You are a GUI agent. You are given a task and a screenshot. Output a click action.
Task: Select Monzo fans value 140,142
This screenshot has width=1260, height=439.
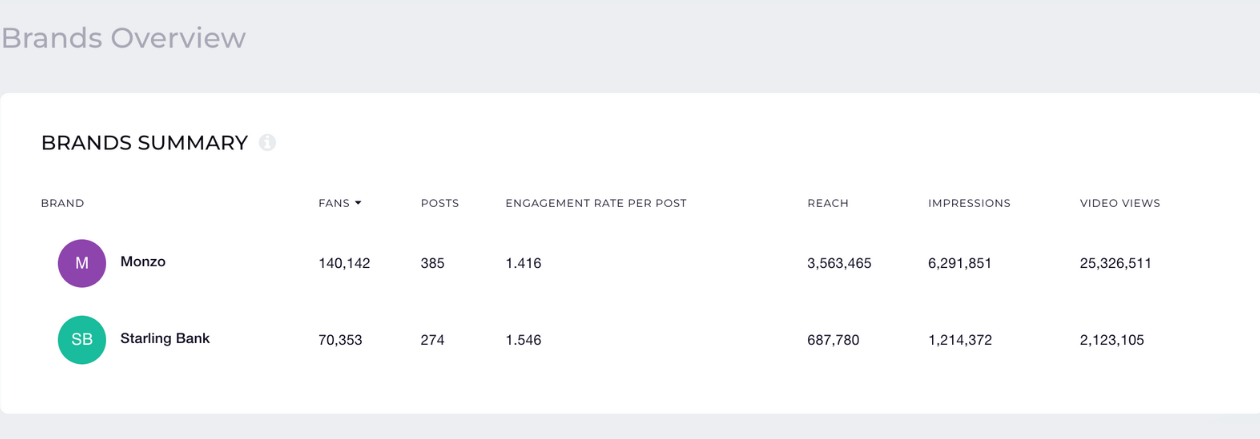[344, 264]
